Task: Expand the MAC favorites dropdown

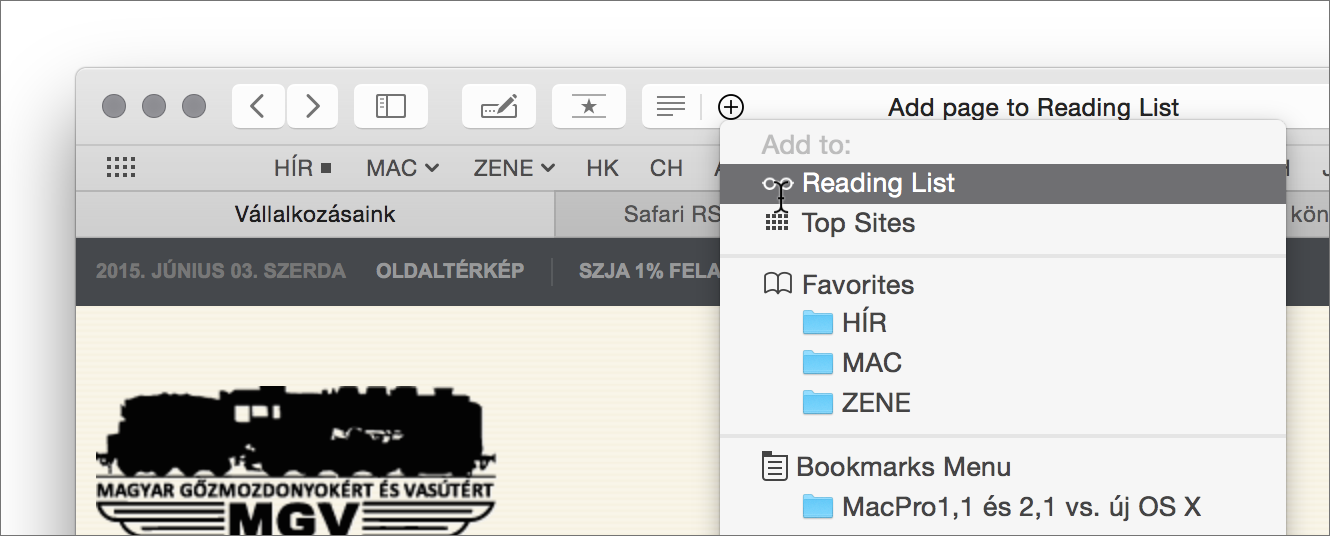Action: 402,168
